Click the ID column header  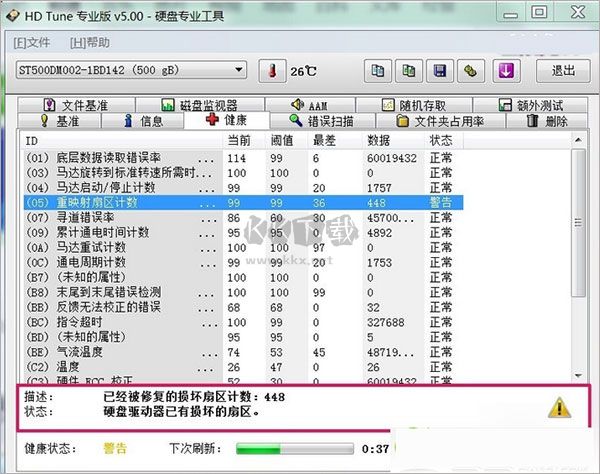pos(121,141)
